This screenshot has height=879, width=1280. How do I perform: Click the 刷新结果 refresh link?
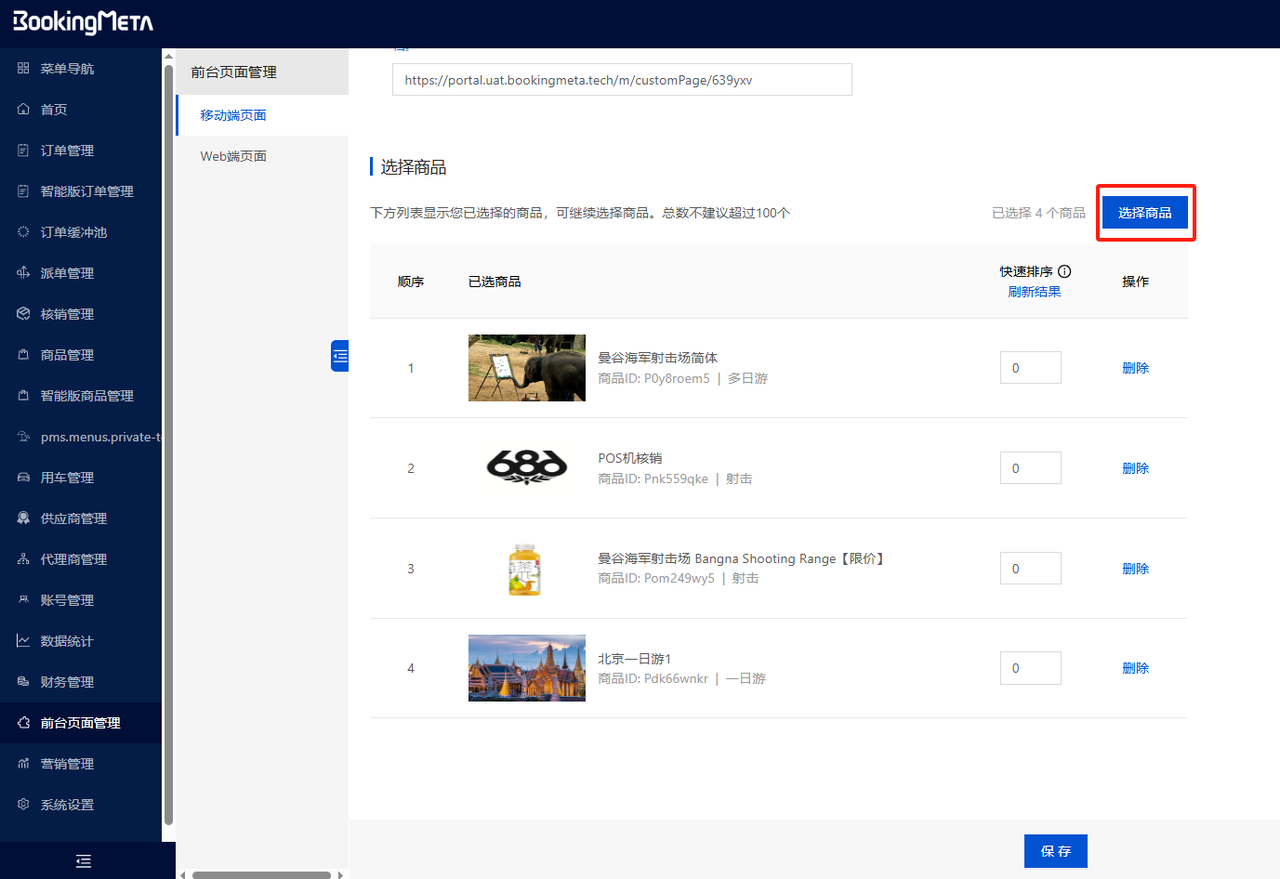pyautogui.click(x=1034, y=290)
